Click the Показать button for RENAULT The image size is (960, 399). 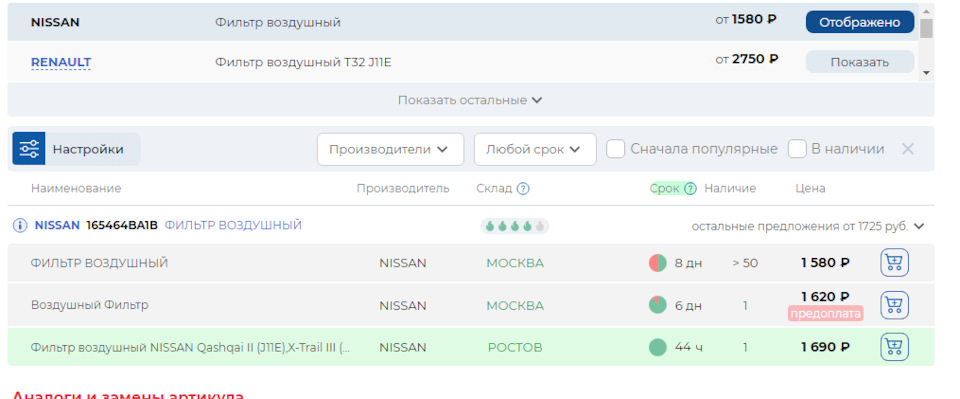click(860, 62)
